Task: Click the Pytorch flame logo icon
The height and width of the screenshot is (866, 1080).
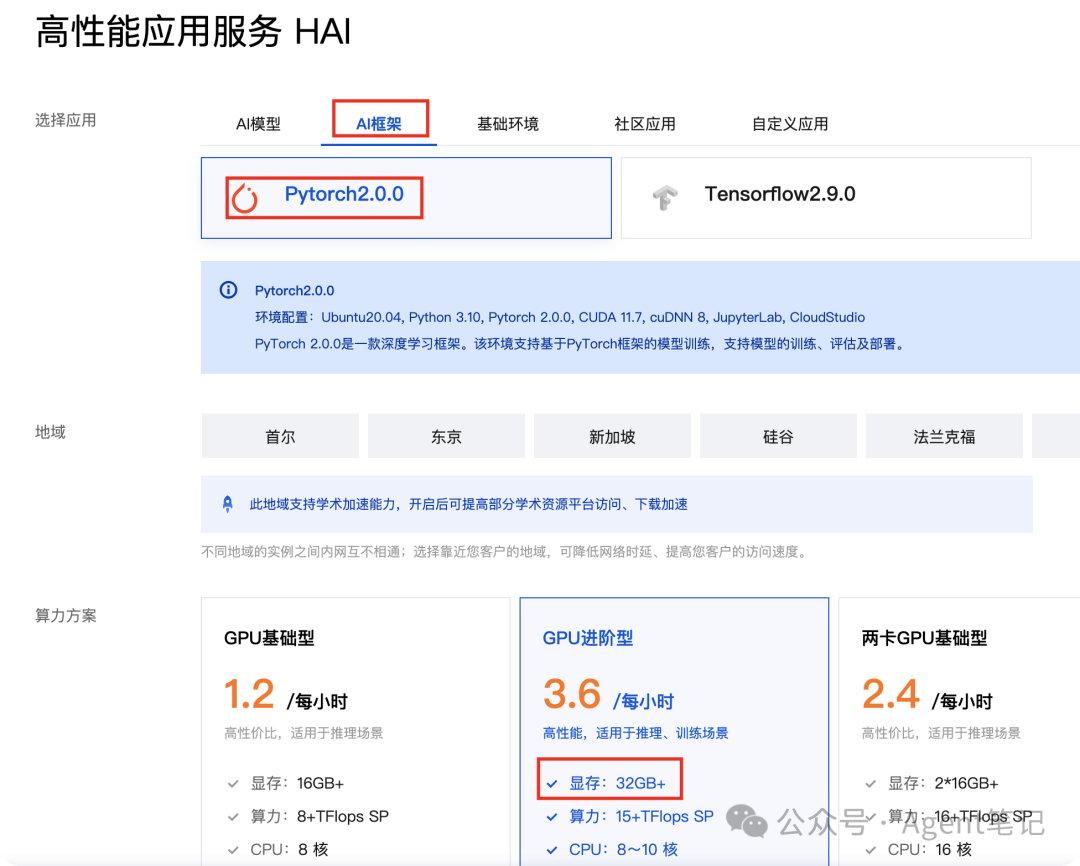Action: (245, 198)
